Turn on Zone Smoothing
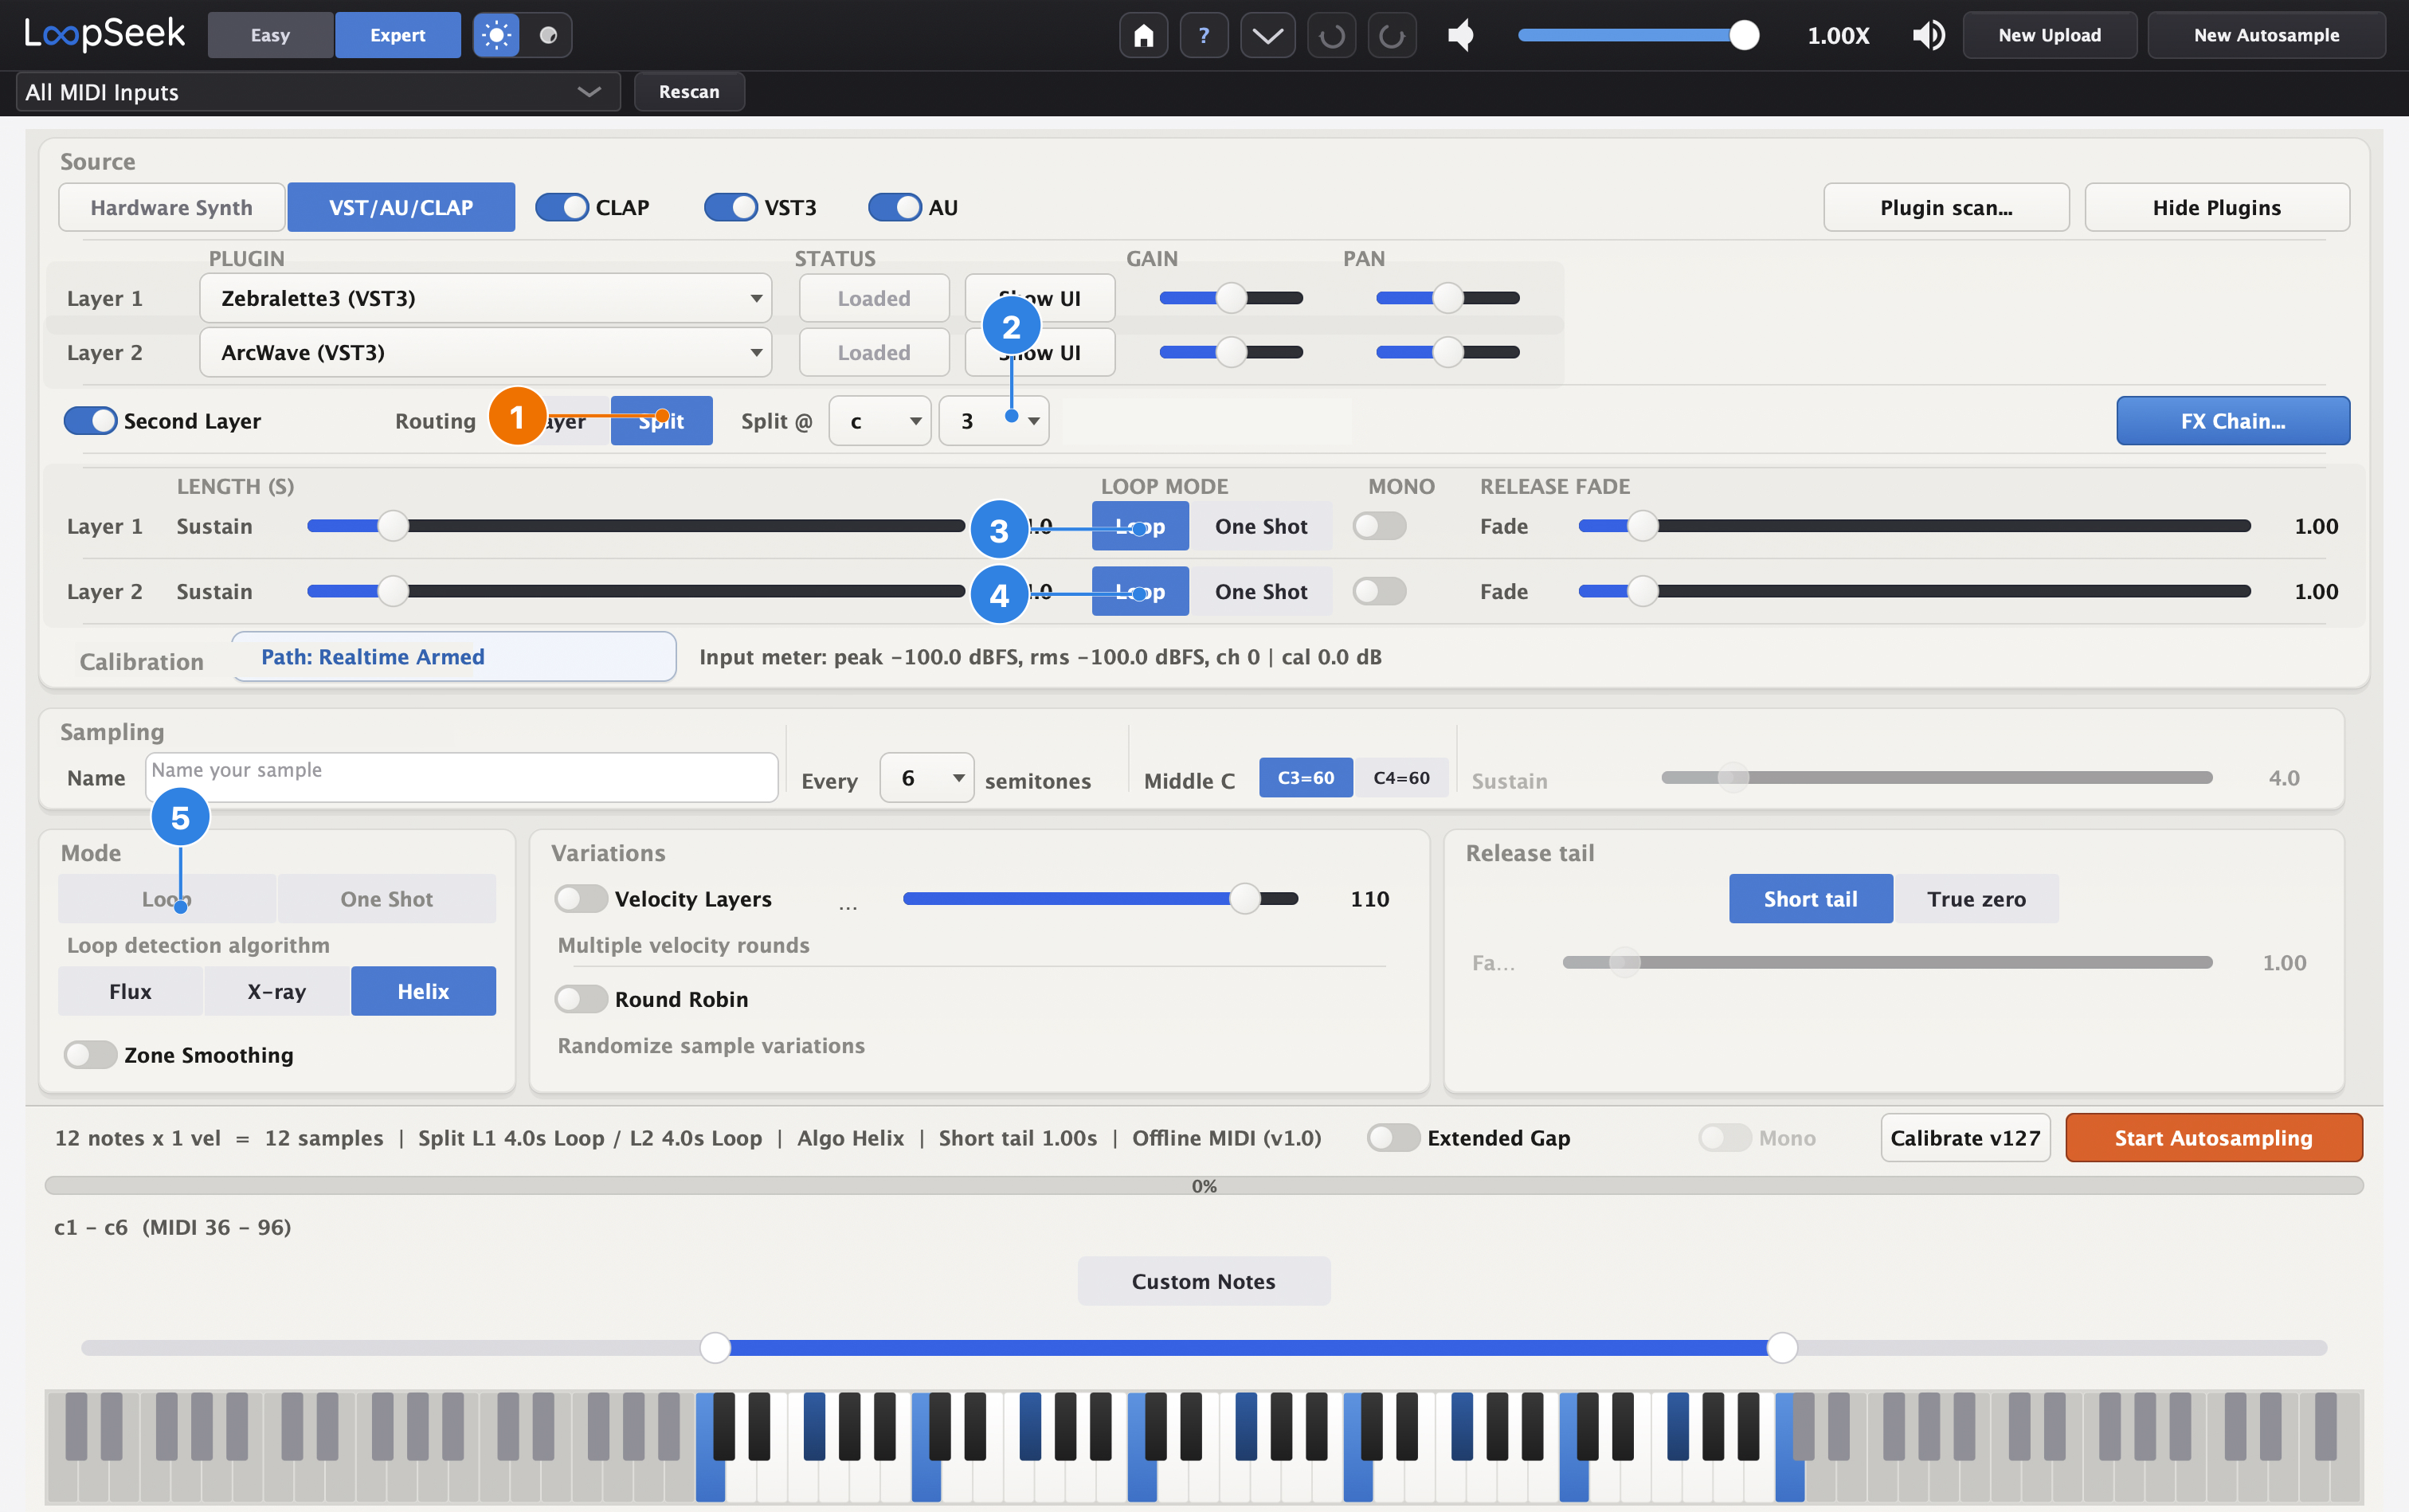This screenshot has height=1512, width=2409. [x=90, y=1055]
